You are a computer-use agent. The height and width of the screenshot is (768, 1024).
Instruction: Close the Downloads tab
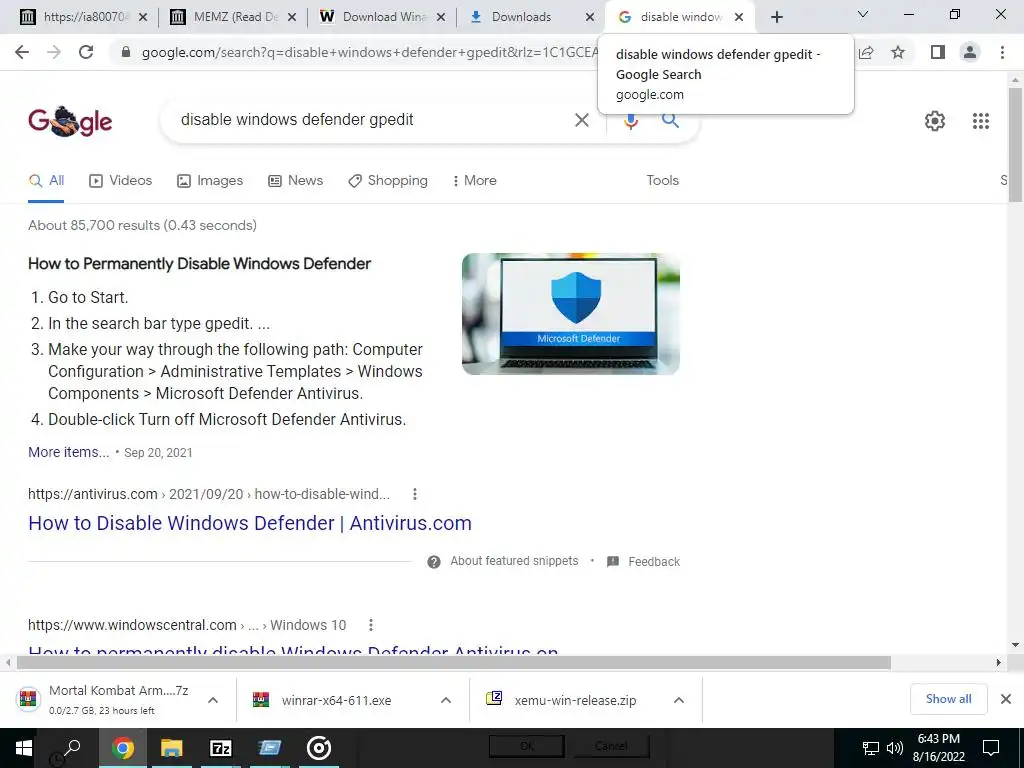coord(590,17)
